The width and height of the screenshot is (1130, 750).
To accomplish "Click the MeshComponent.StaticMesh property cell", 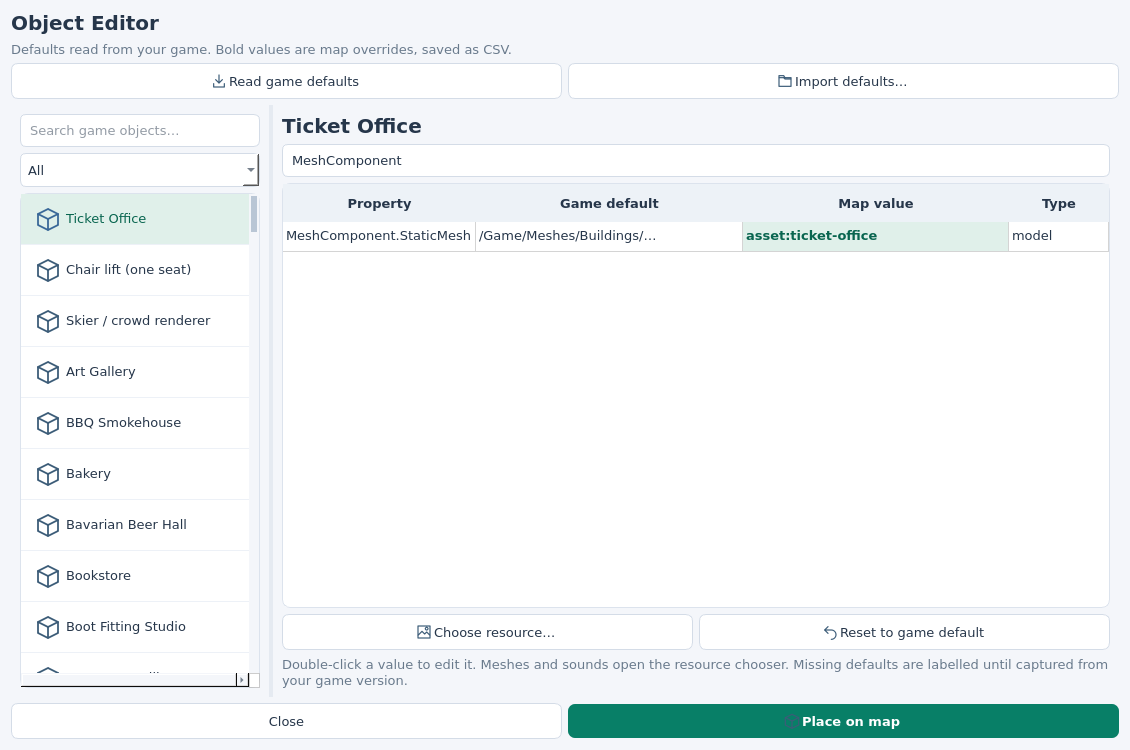I will click(379, 236).
